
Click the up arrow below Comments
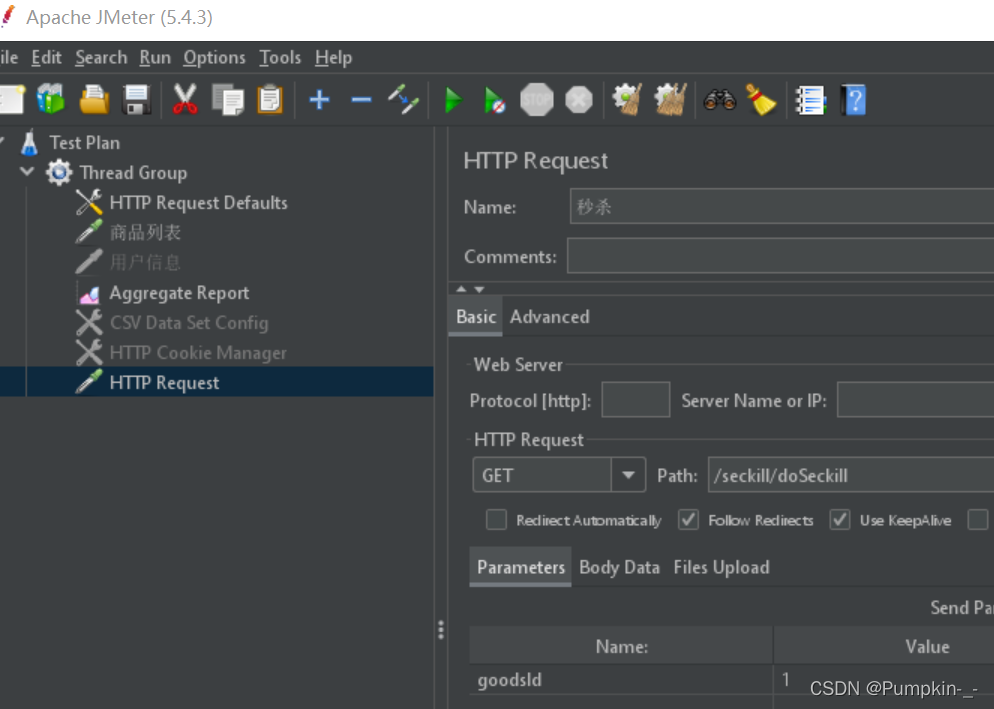point(462,289)
